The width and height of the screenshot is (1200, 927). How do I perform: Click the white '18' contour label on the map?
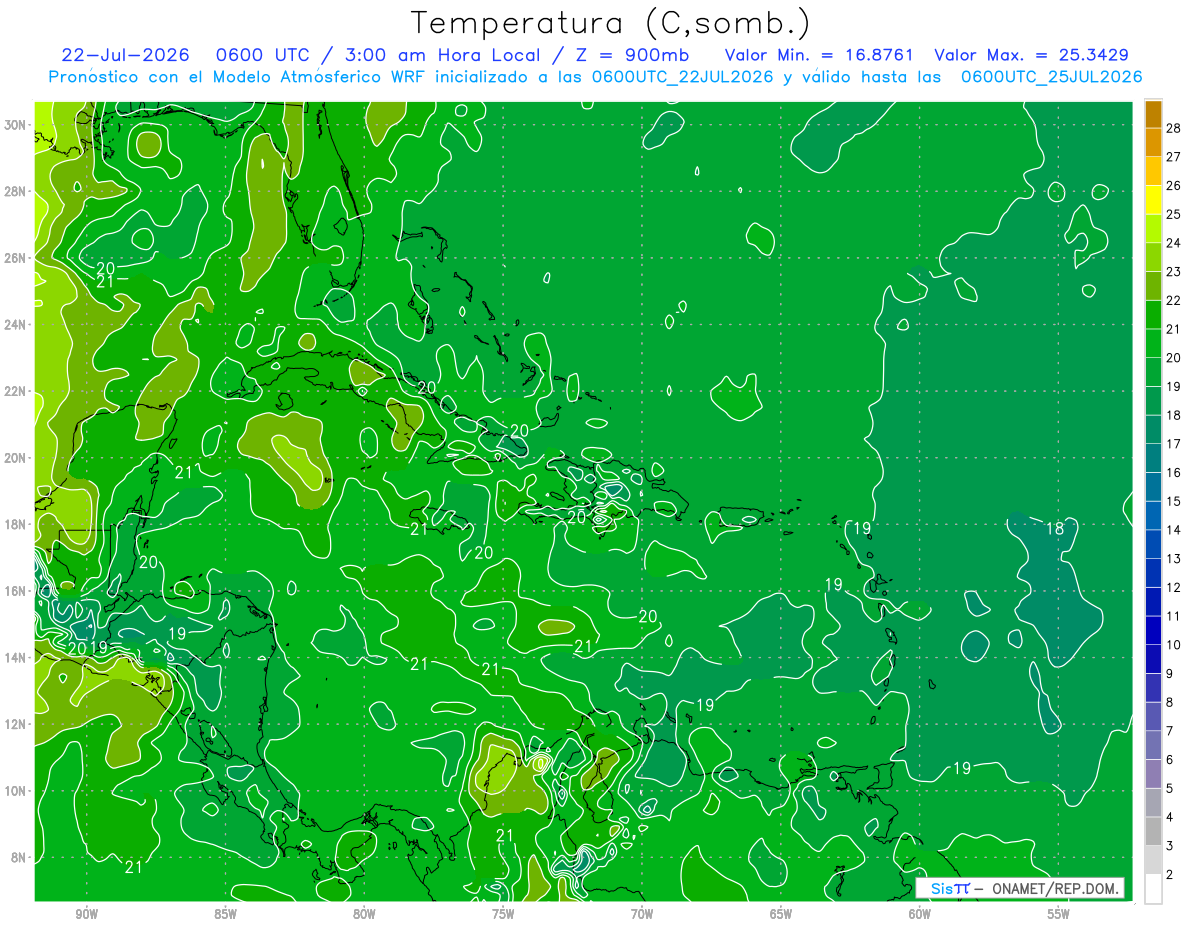pos(1054,528)
